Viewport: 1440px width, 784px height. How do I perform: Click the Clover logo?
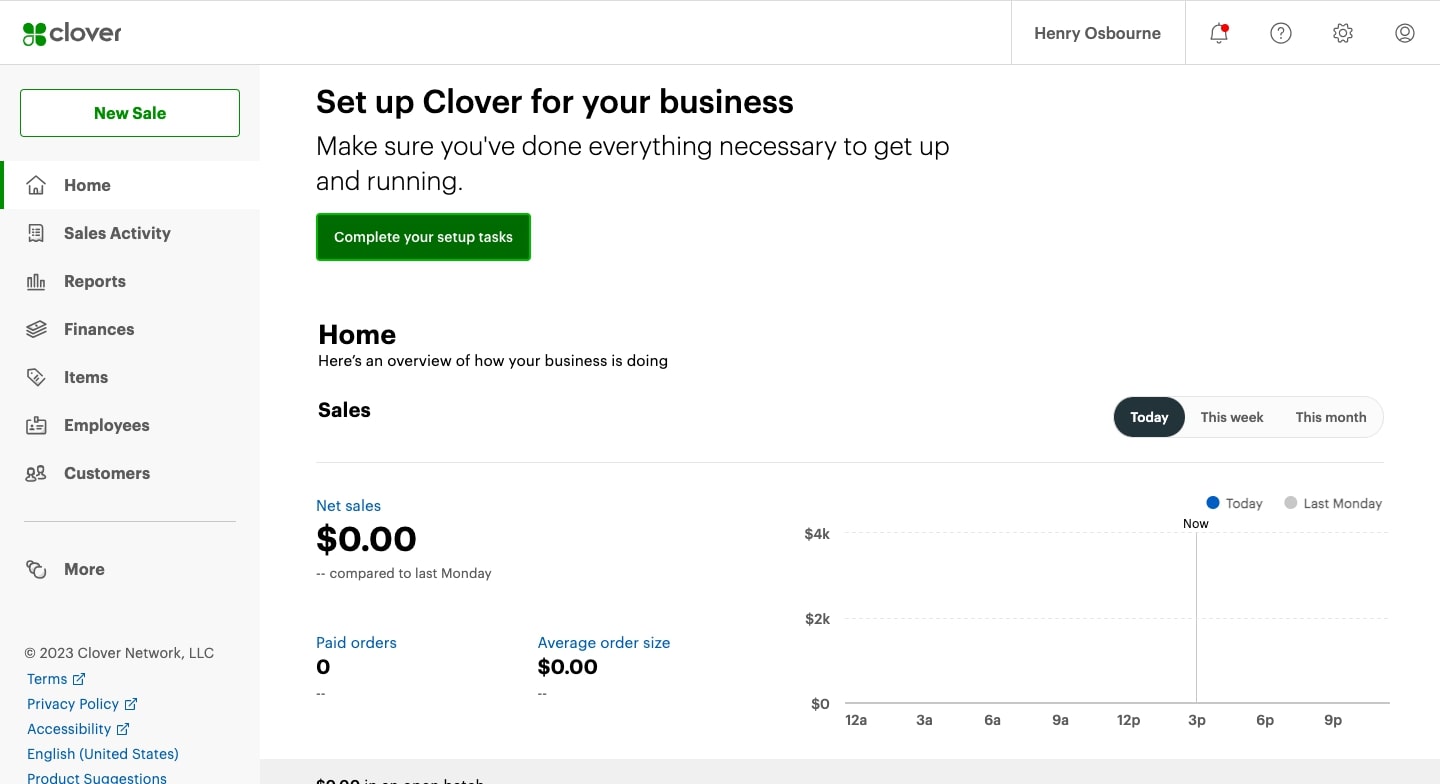pos(72,33)
